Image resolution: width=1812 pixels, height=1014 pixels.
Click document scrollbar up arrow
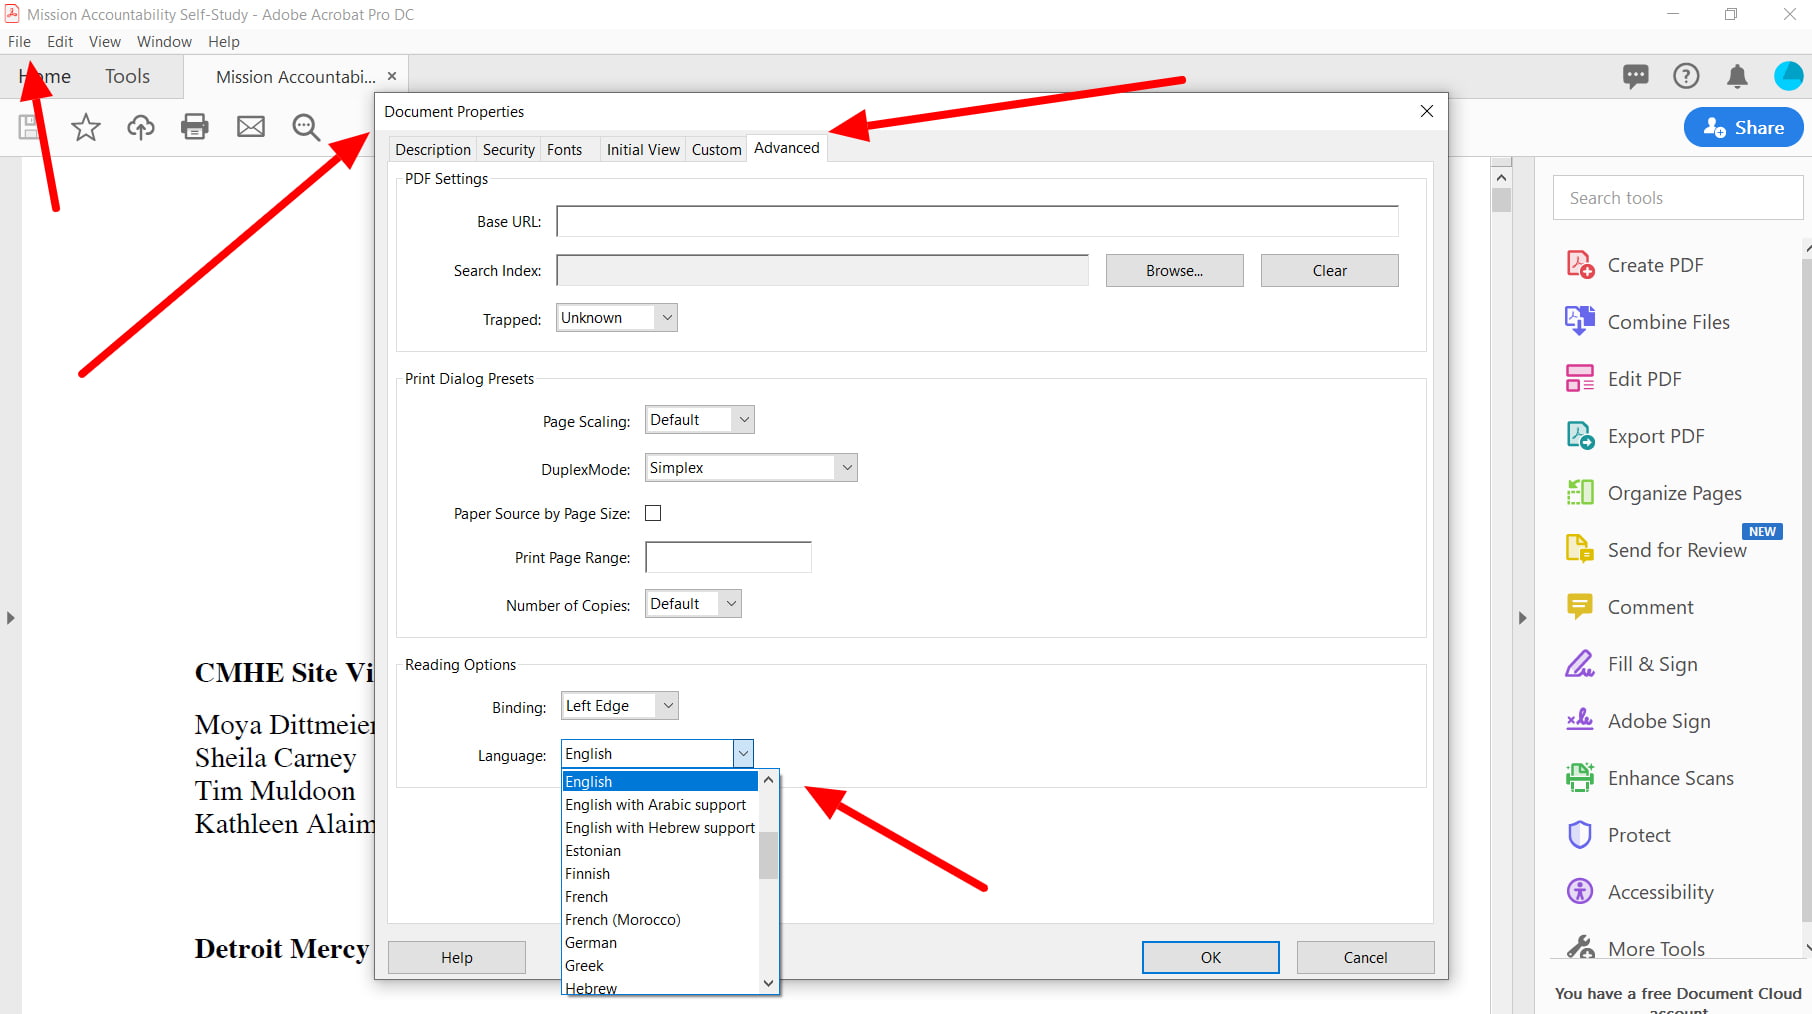click(1501, 177)
